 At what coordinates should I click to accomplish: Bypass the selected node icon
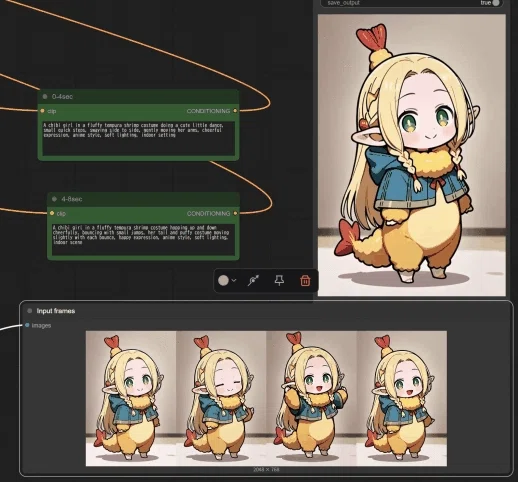[x=253, y=281]
